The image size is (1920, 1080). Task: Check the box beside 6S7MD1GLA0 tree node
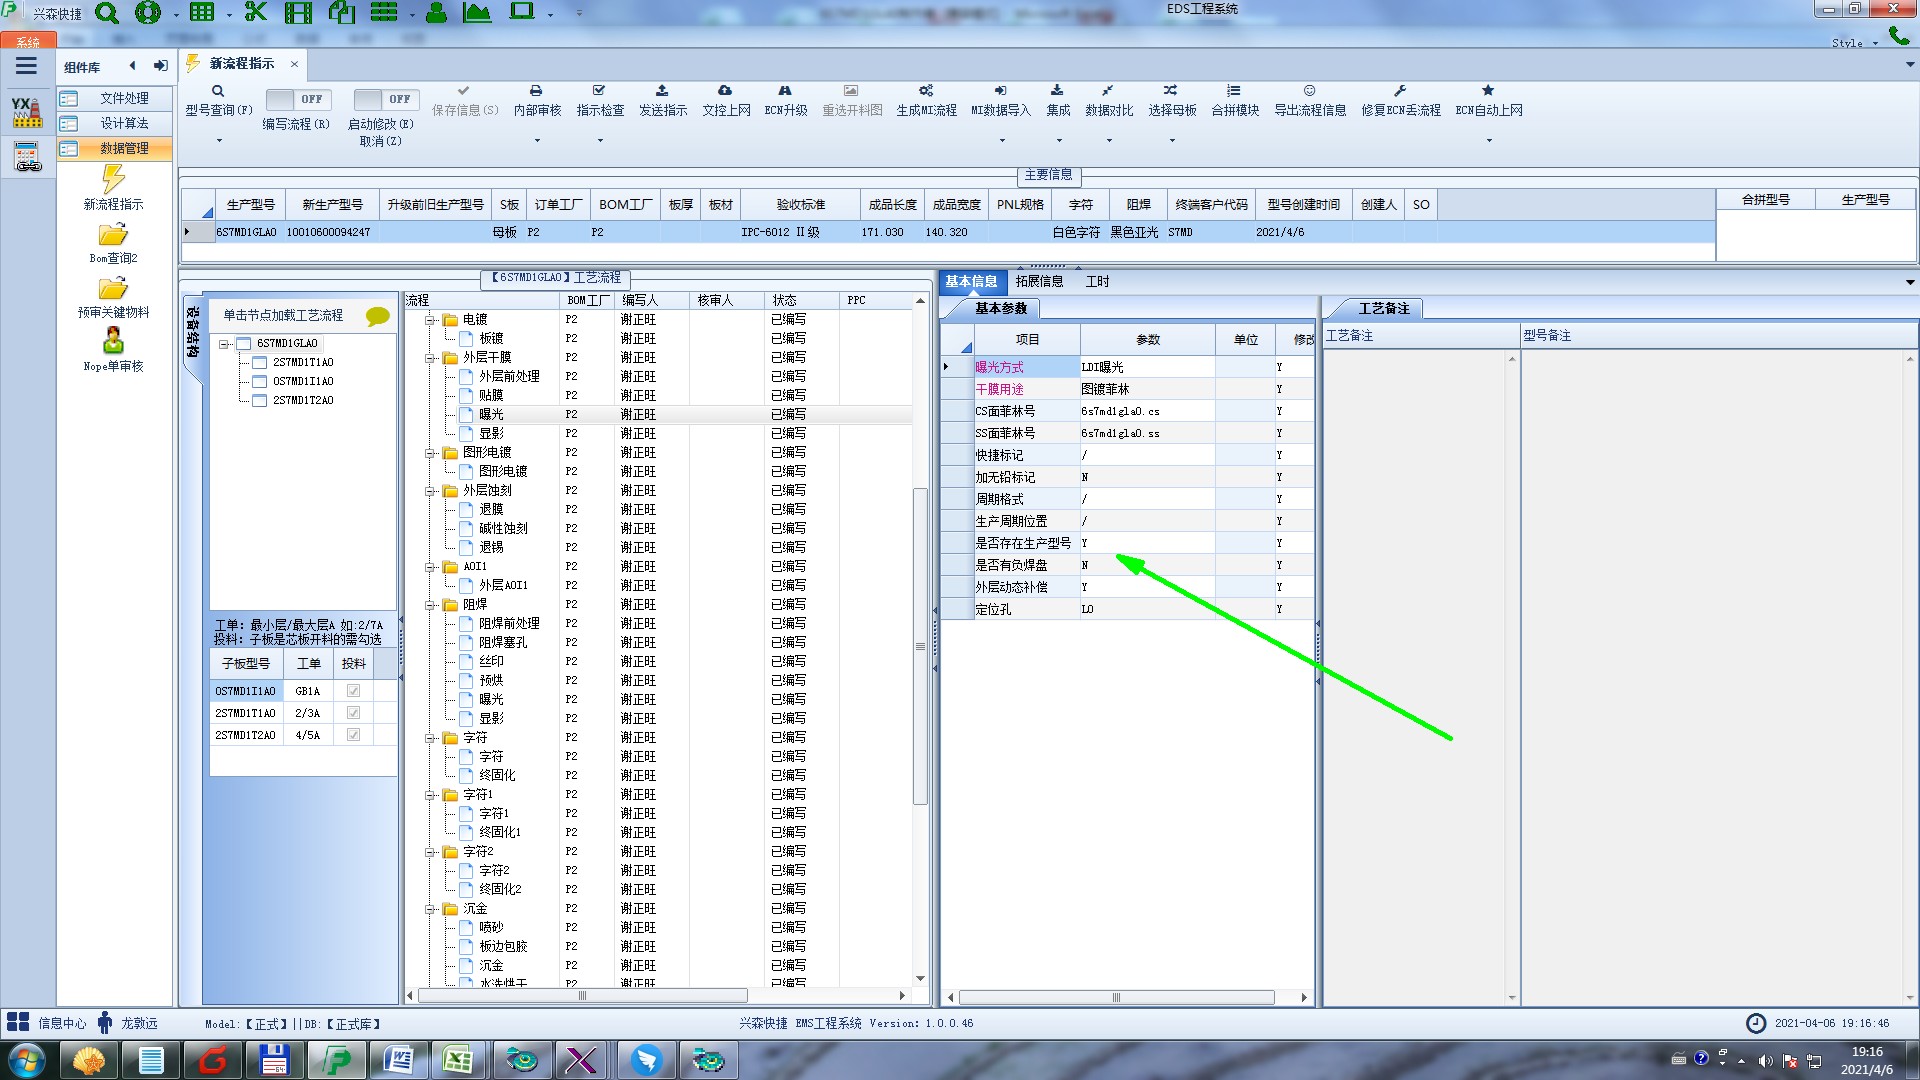coord(243,343)
